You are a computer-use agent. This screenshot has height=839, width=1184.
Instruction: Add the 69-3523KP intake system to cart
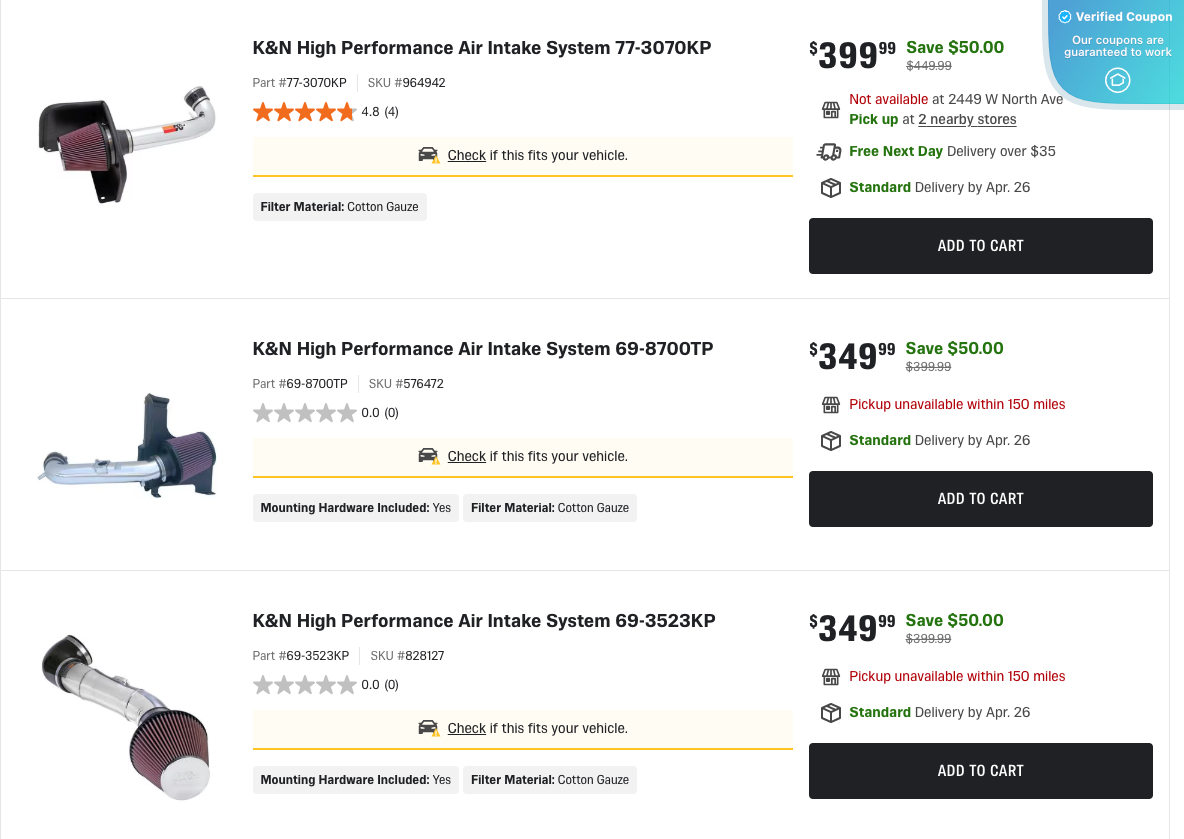click(980, 770)
